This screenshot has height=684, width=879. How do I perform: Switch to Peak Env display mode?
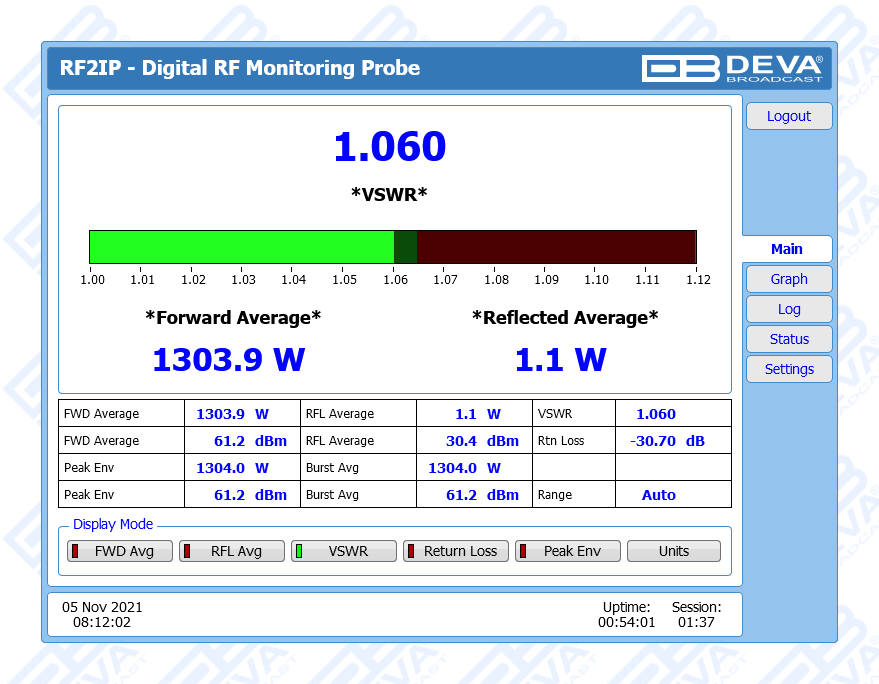568,551
